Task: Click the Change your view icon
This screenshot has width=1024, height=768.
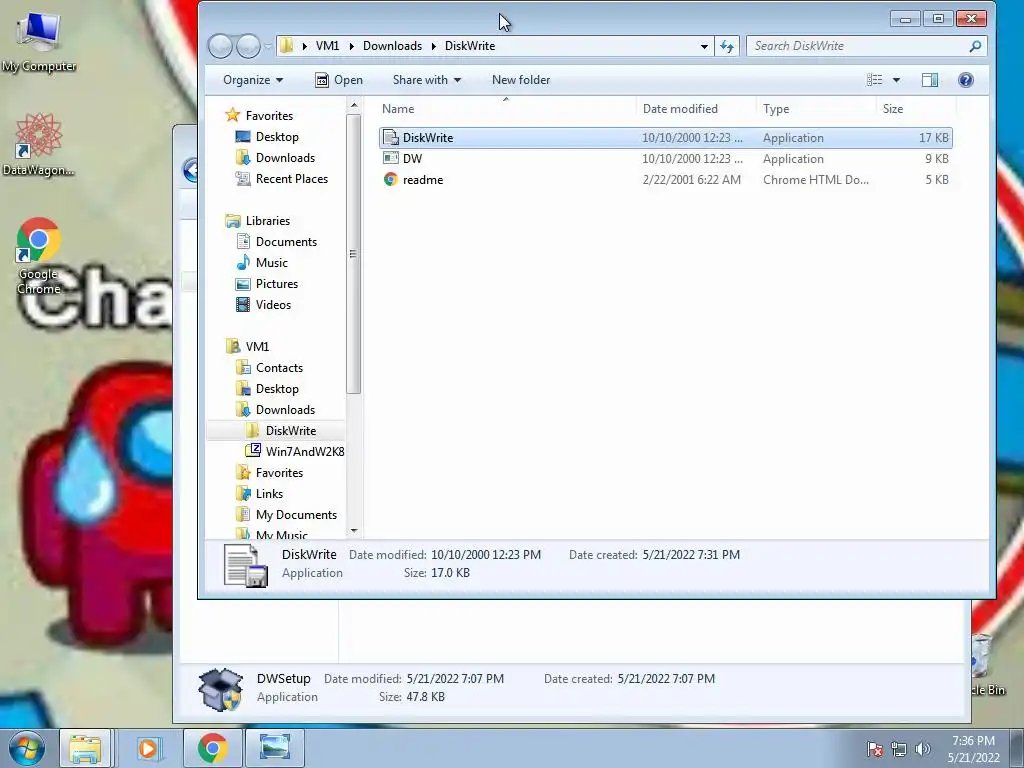Action: [x=874, y=80]
